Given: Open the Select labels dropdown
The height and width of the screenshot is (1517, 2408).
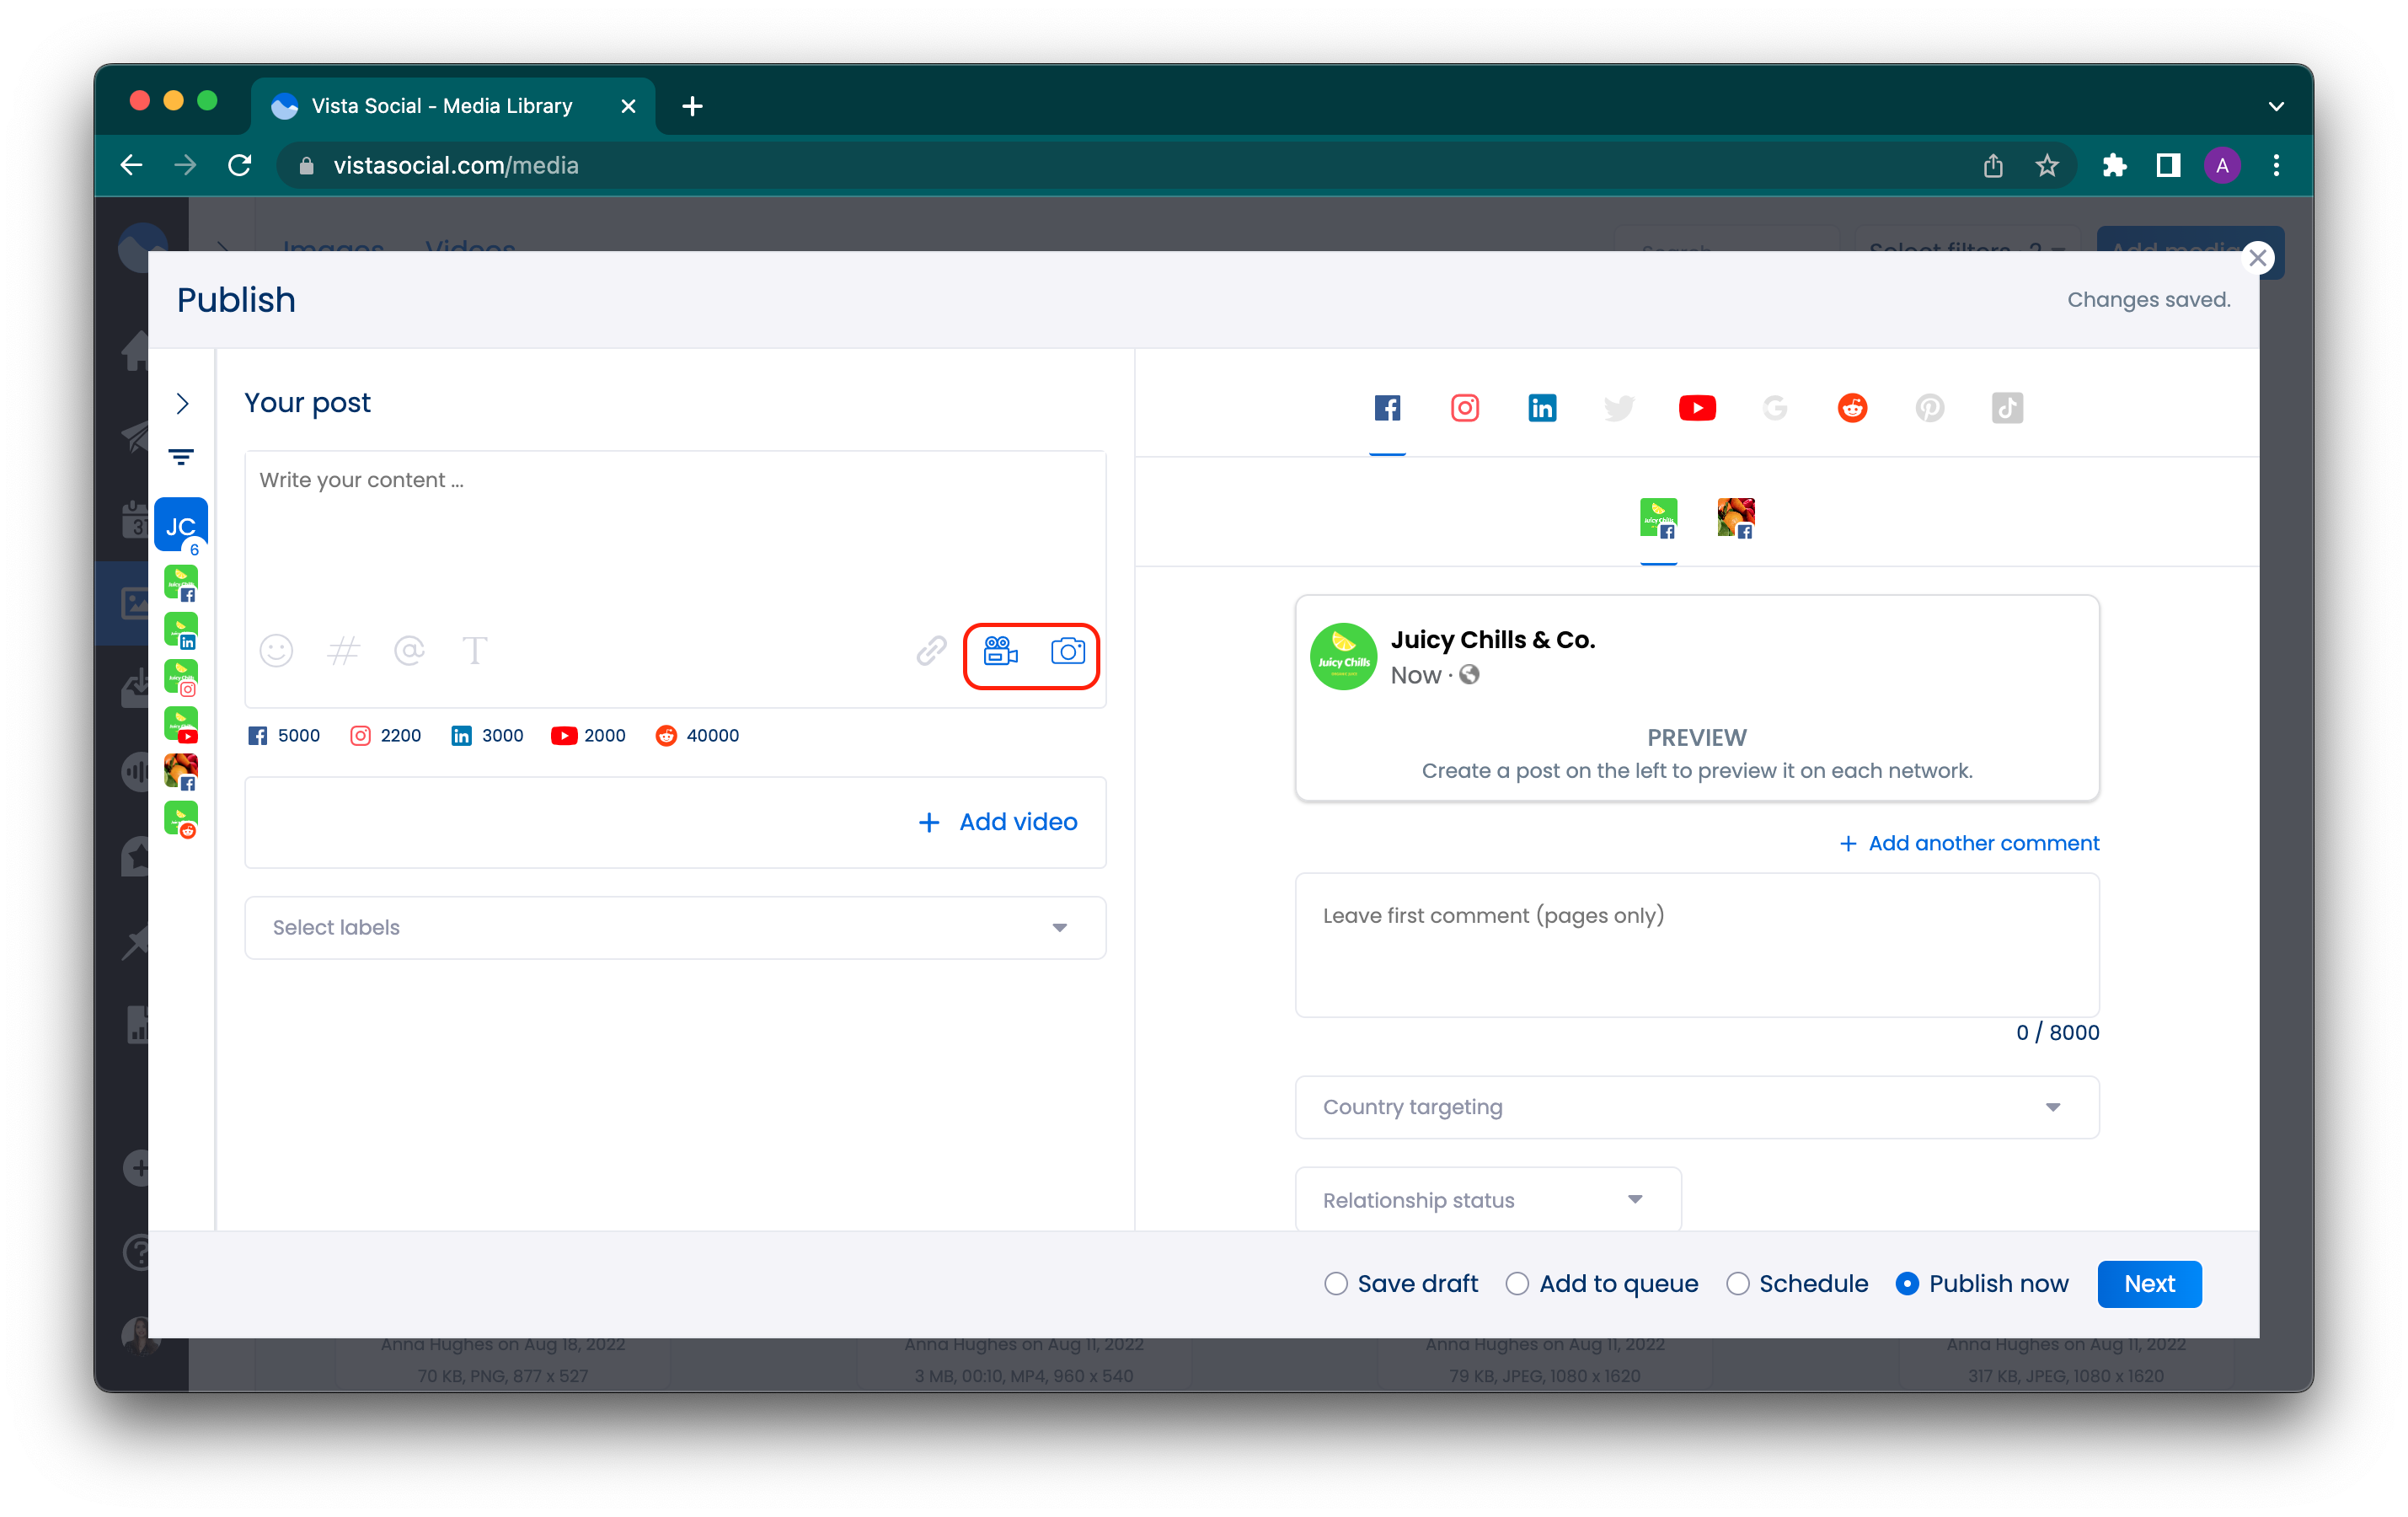Looking at the screenshot, I should pos(675,927).
